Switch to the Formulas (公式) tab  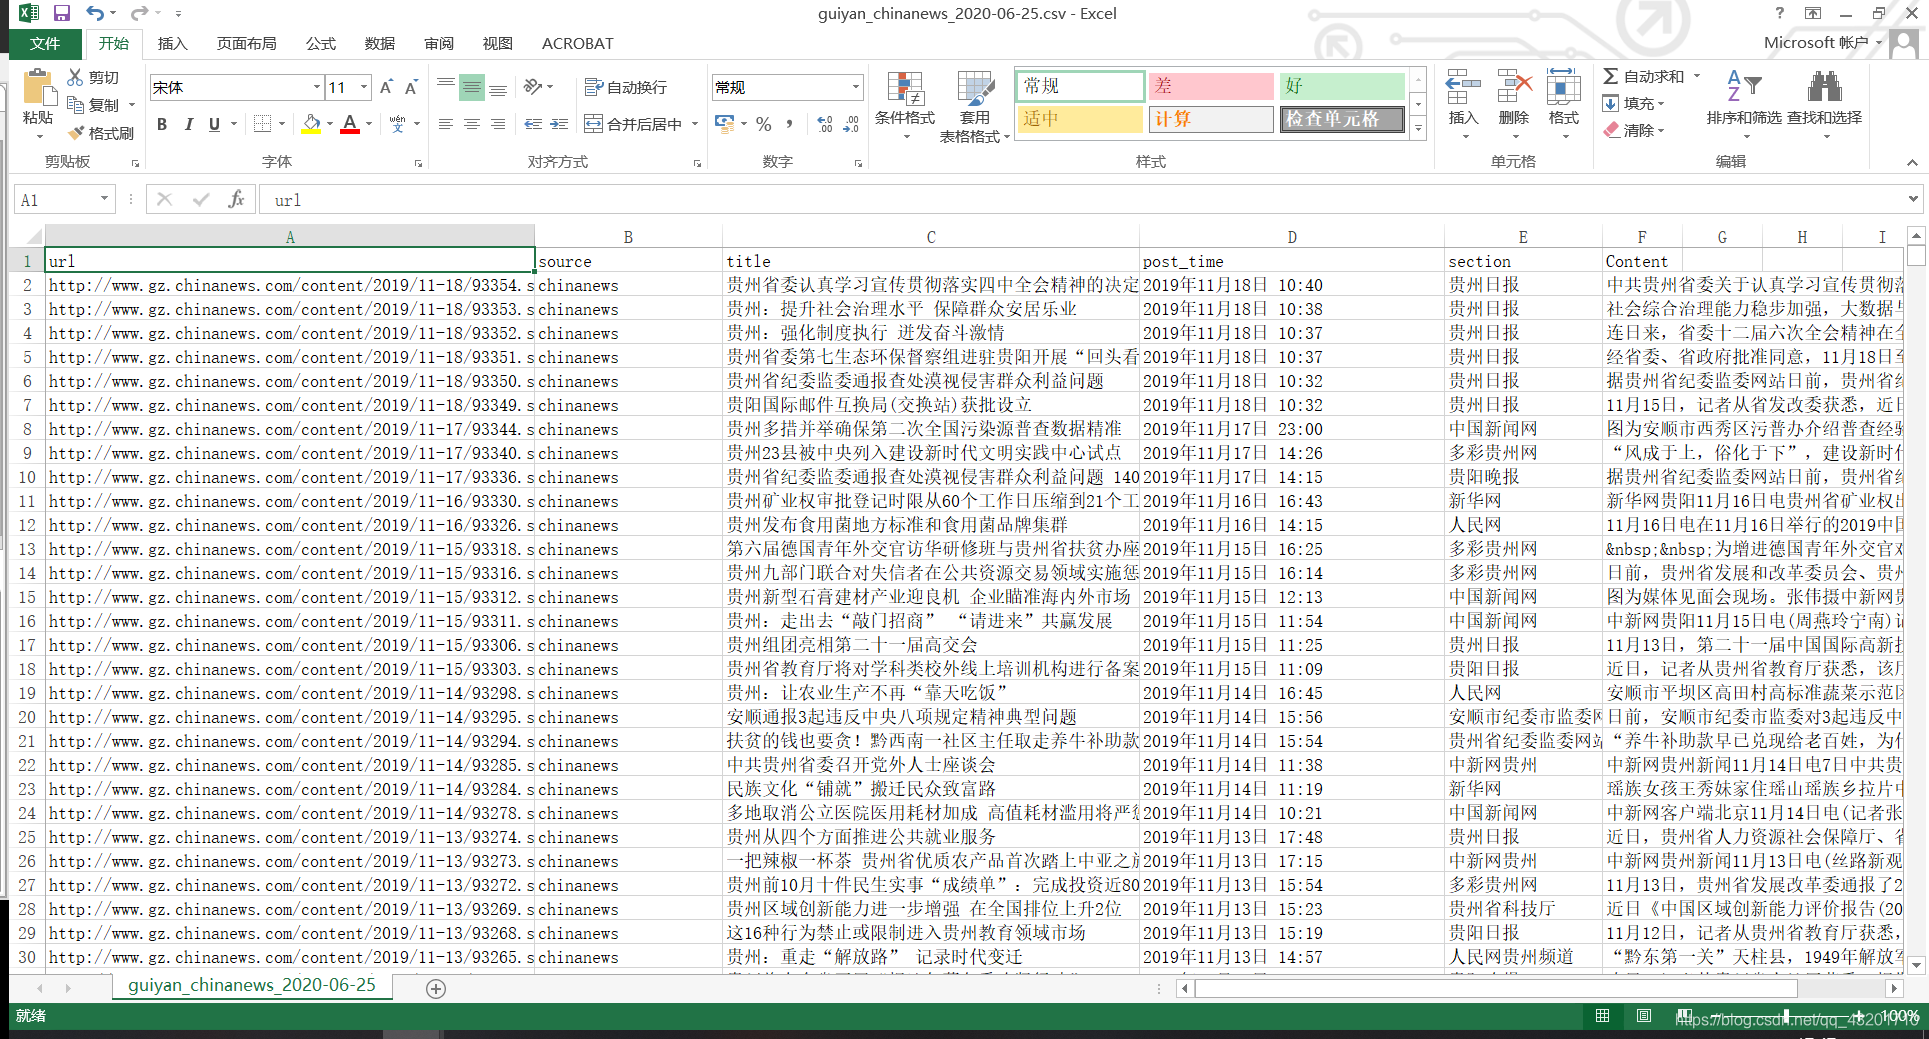tap(320, 43)
